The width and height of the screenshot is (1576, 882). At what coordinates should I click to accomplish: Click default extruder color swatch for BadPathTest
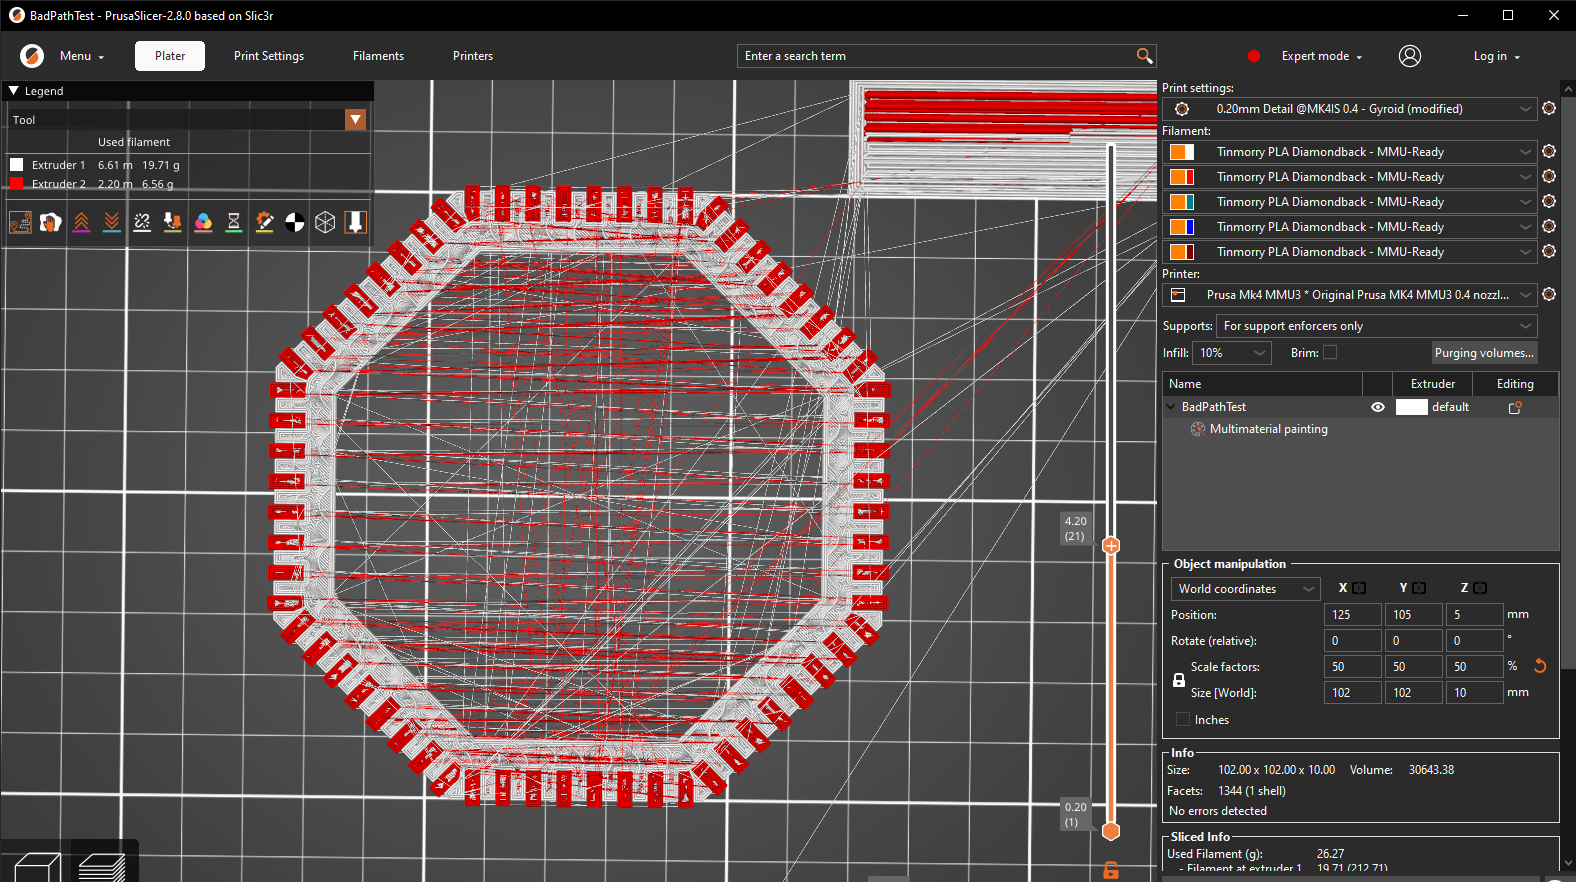[1411, 407]
